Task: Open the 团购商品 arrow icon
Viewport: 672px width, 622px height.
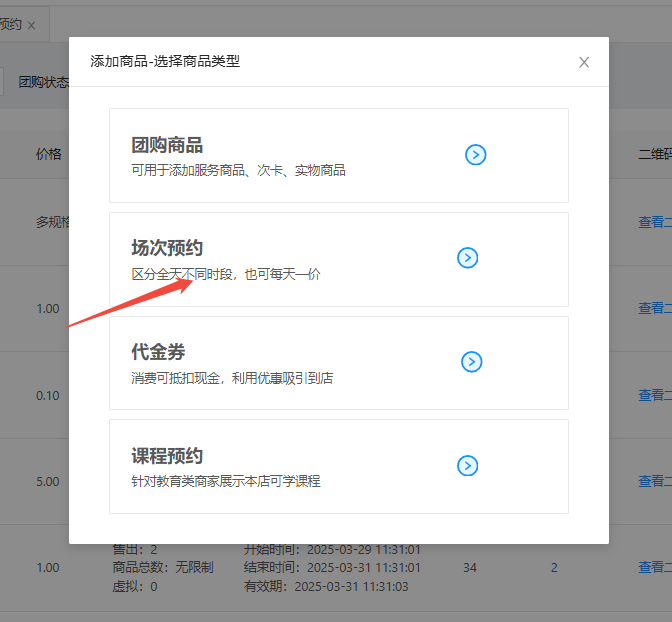Action: pos(476,155)
